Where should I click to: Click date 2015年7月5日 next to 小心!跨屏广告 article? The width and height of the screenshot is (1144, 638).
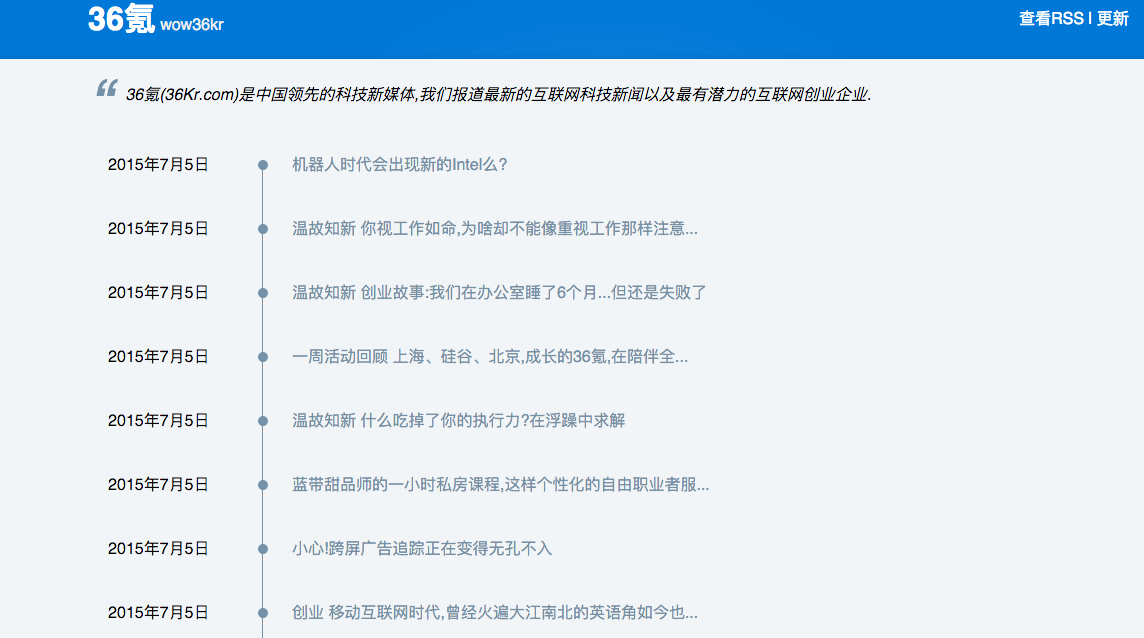158,549
